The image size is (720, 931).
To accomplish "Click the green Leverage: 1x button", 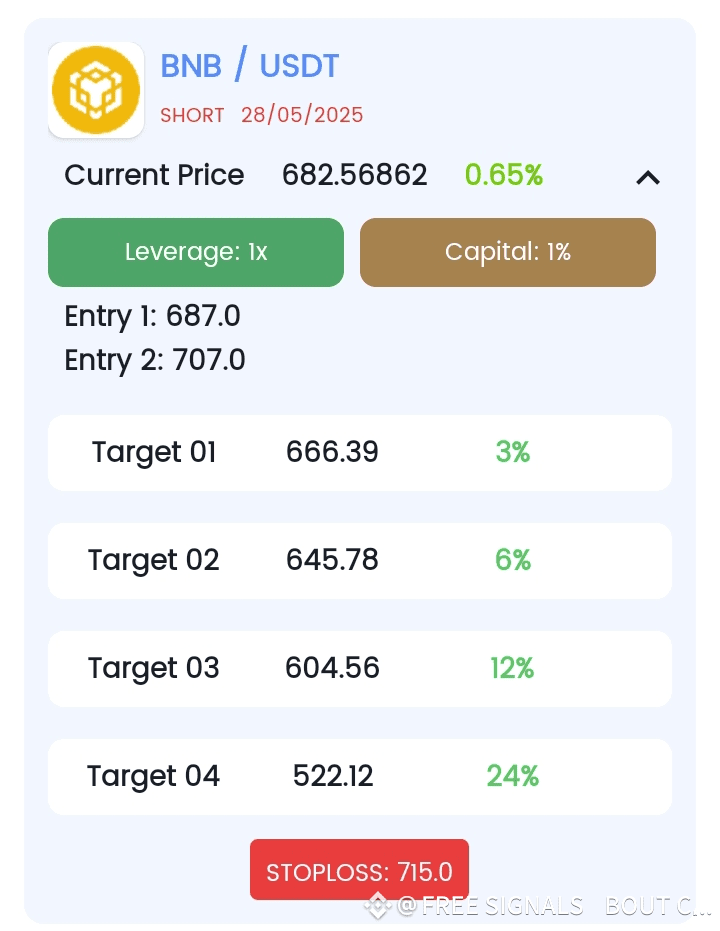I will pyautogui.click(x=196, y=252).
